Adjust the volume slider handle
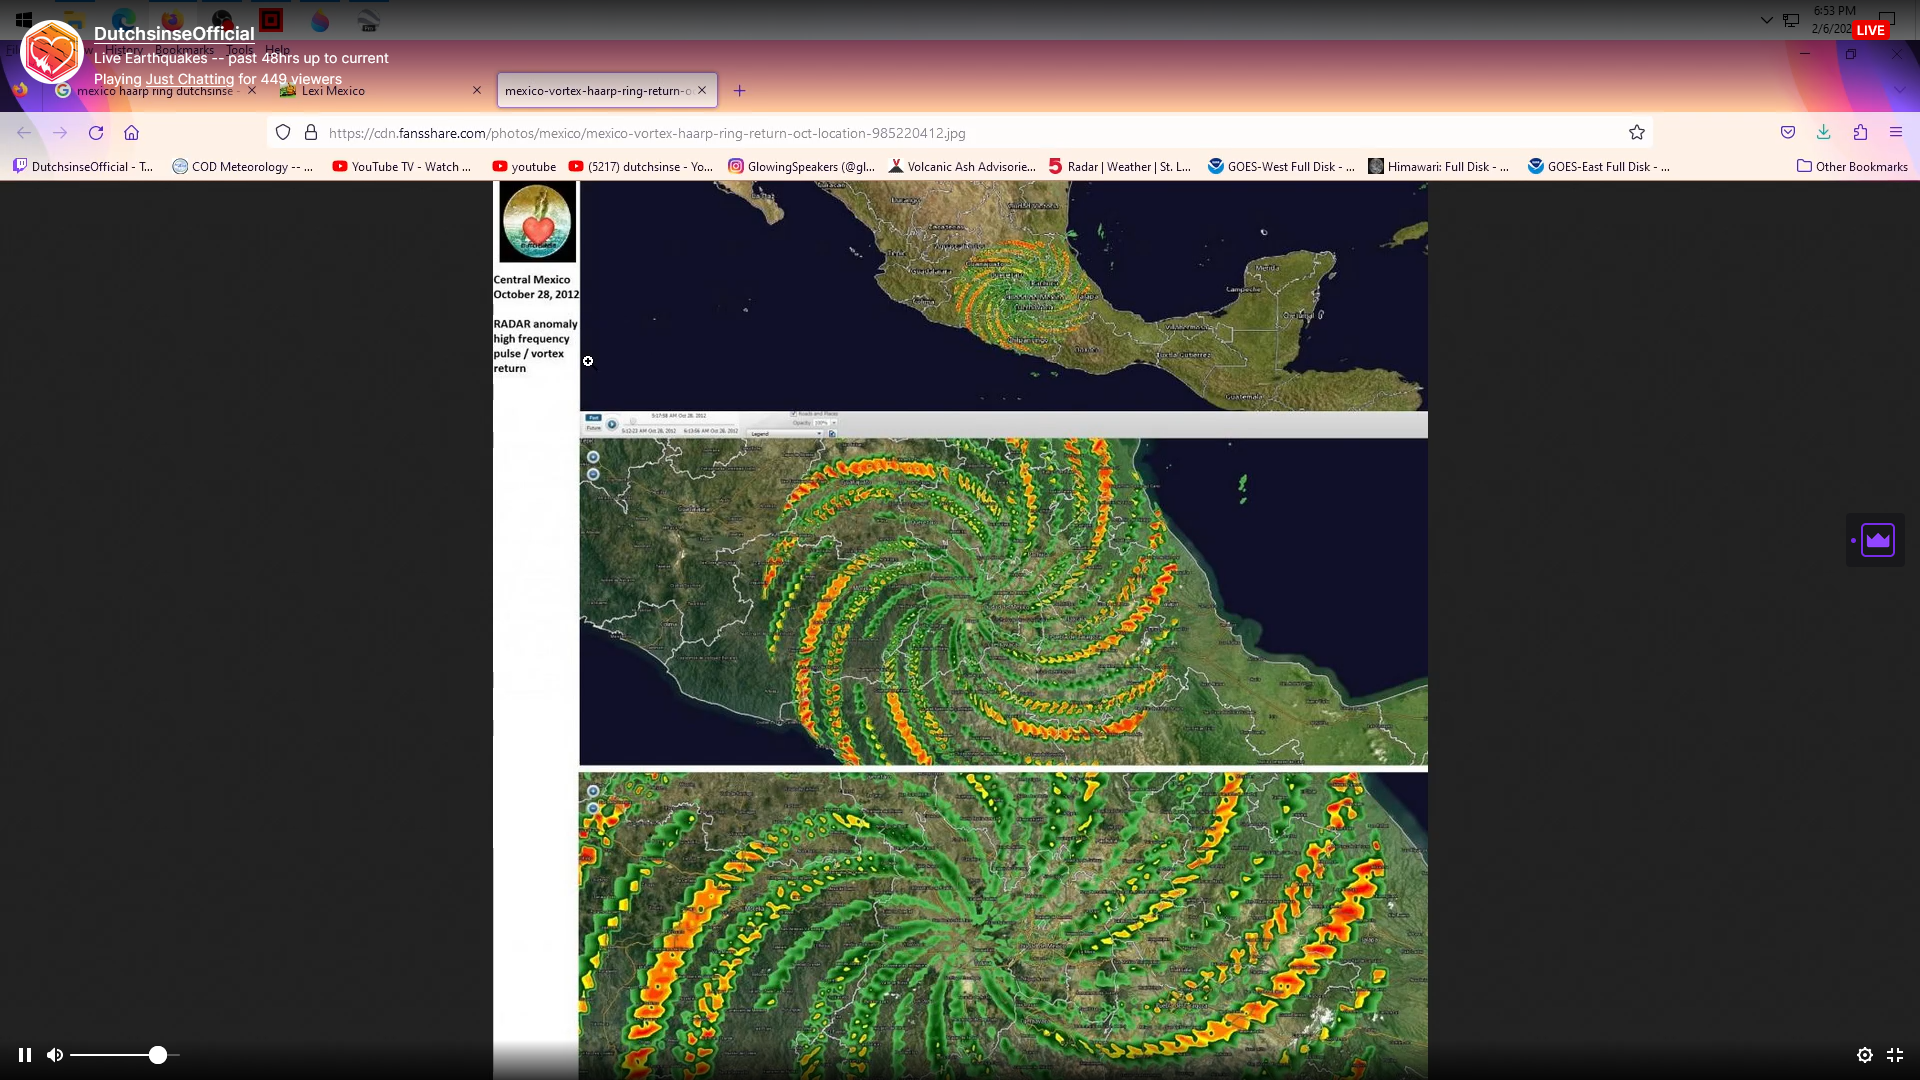 click(158, 1055)
